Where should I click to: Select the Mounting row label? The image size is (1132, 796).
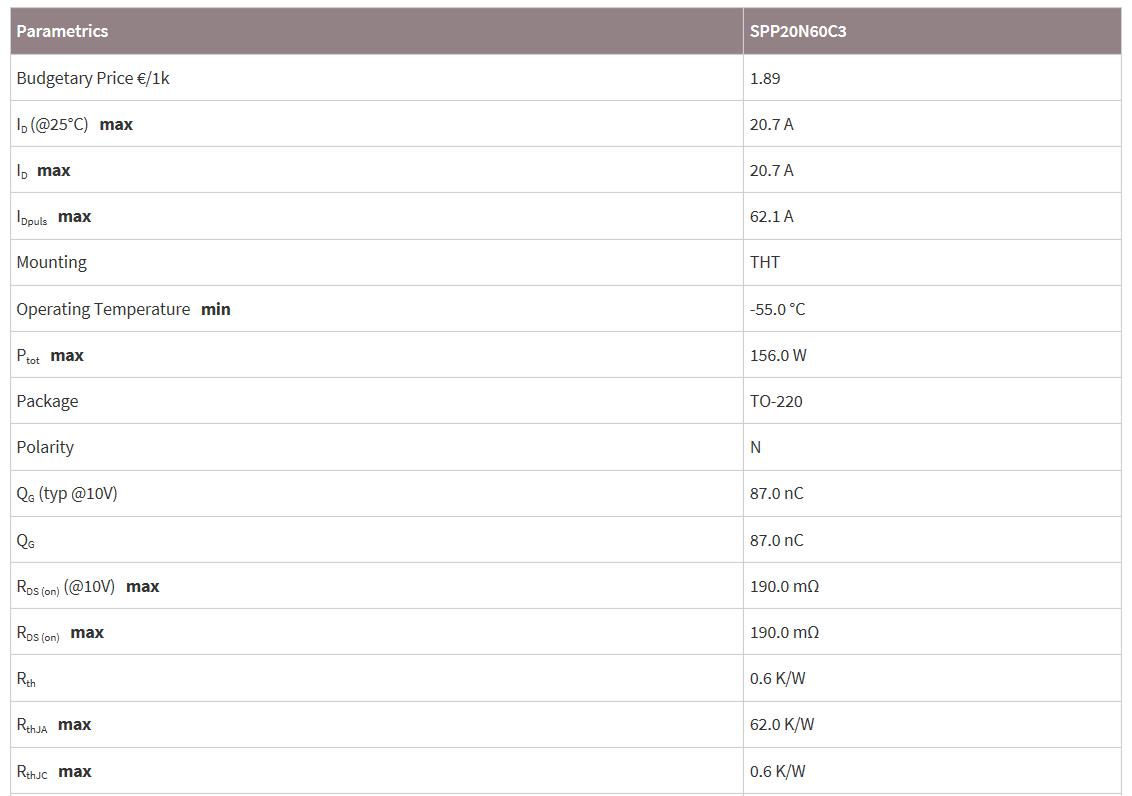coord(52,262)
